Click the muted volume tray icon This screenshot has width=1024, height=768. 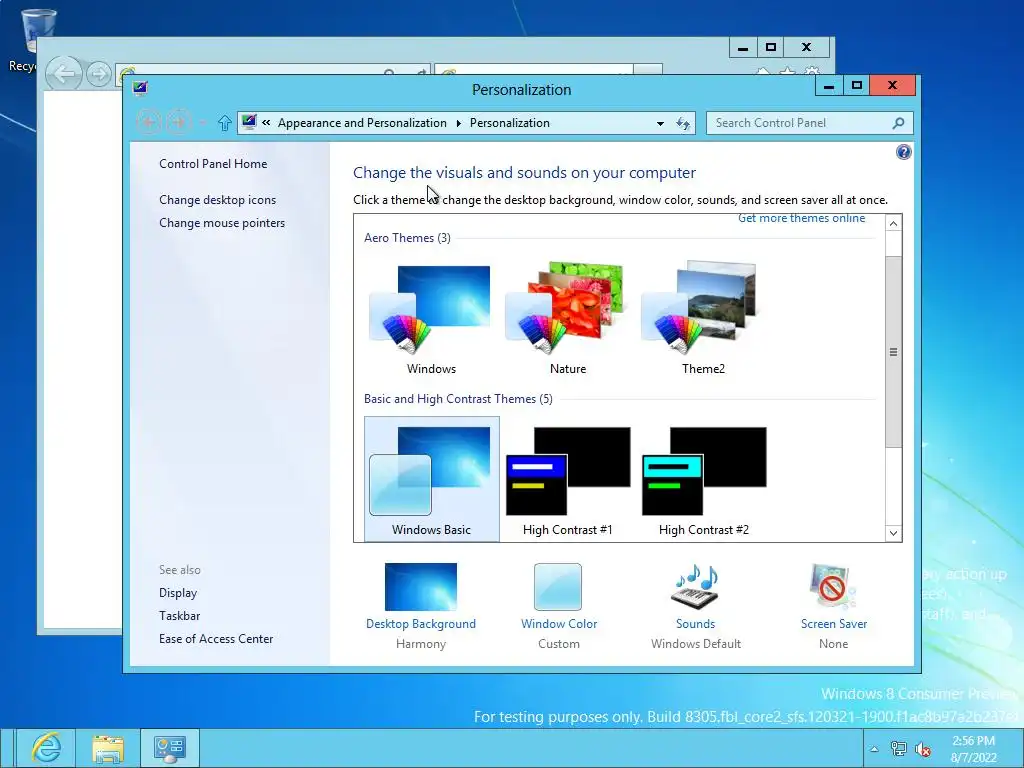click(923, 749)
